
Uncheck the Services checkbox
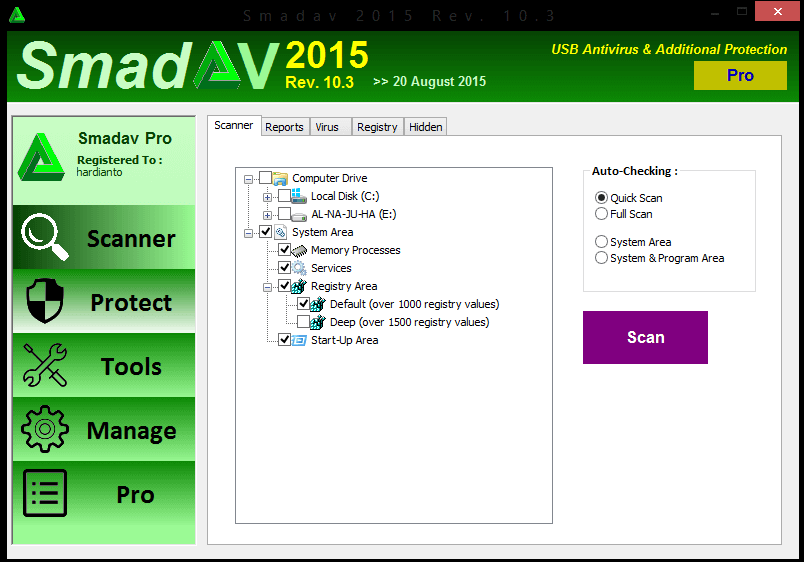pyautogui.click(x=285, y=268)
